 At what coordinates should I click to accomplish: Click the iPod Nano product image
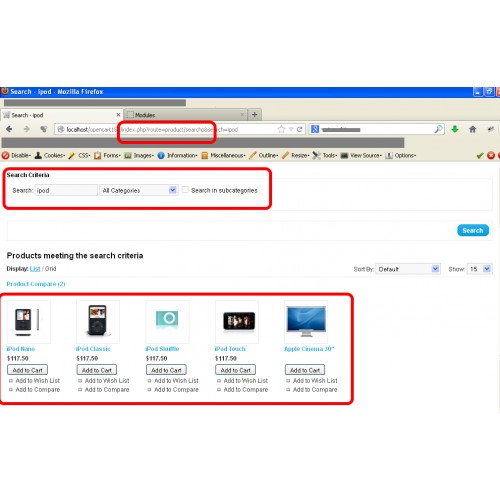[x=29, y=322]
